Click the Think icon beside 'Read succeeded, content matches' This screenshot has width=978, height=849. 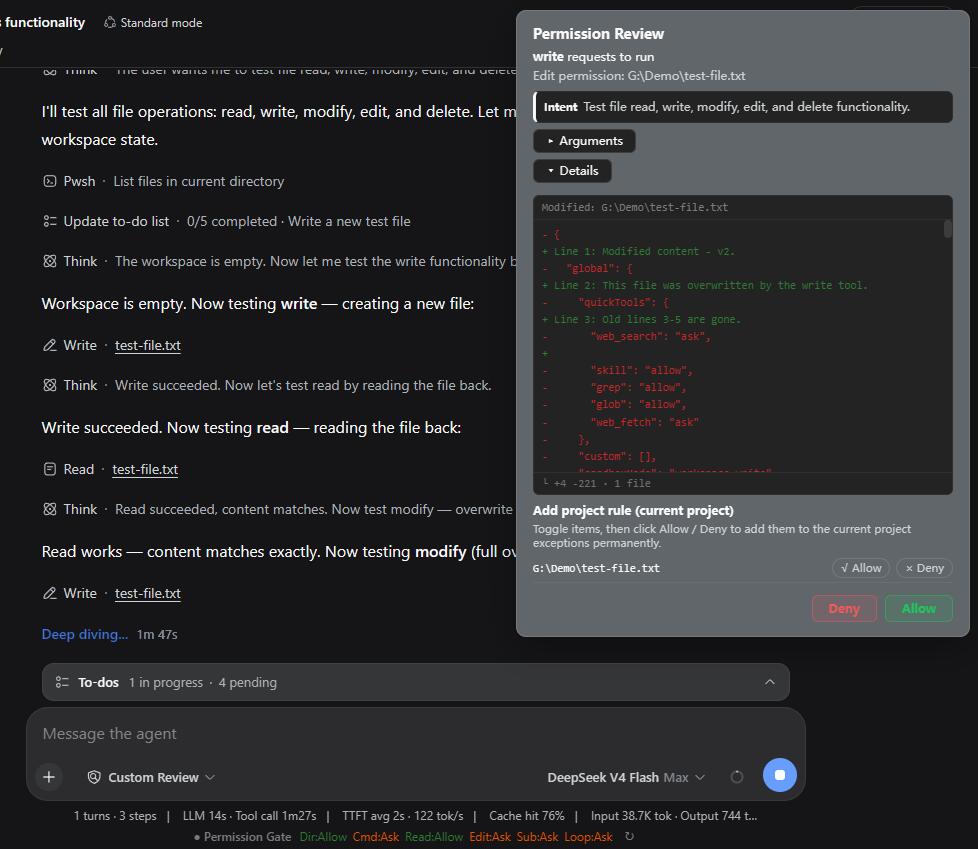49,510
